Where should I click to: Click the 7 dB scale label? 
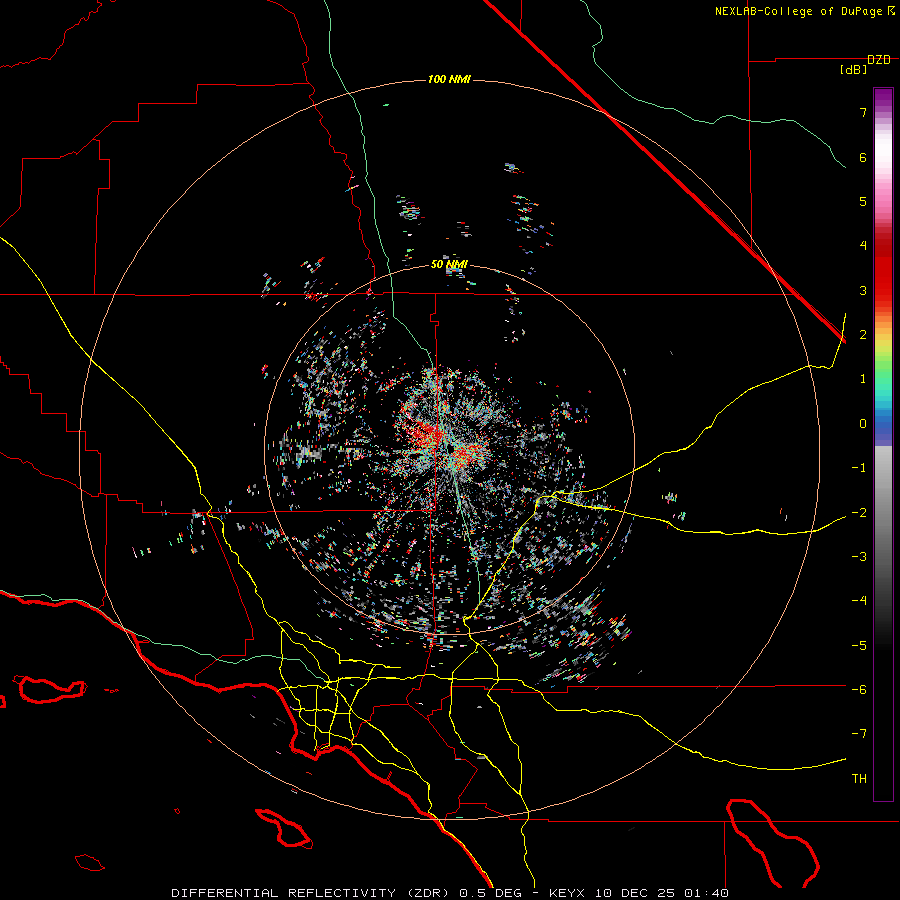pyautogui.click(x=863, y=112)
